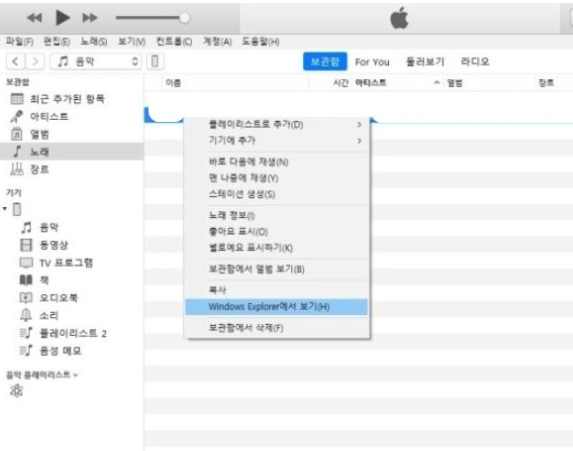Start playback with the play button

pos(62,18)
